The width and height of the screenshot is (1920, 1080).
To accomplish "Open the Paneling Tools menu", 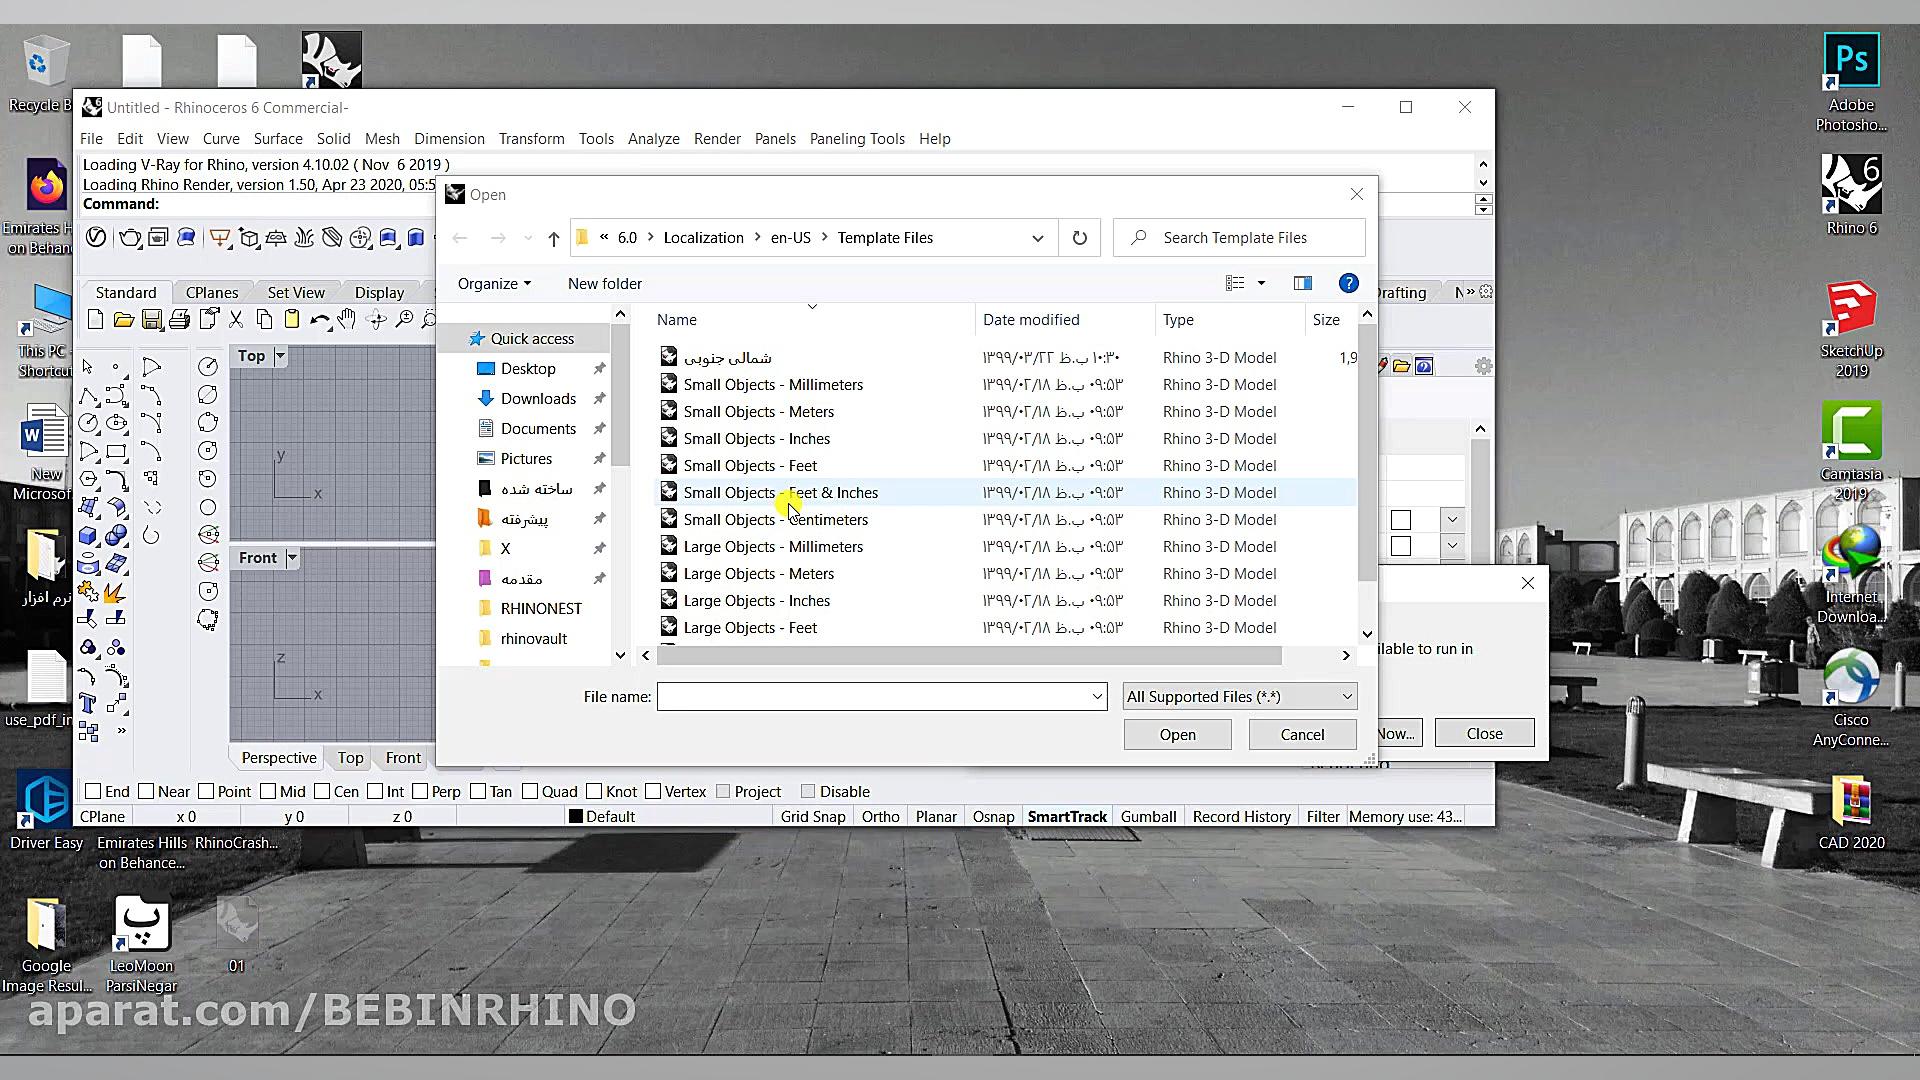I will (x=856, y=139).
